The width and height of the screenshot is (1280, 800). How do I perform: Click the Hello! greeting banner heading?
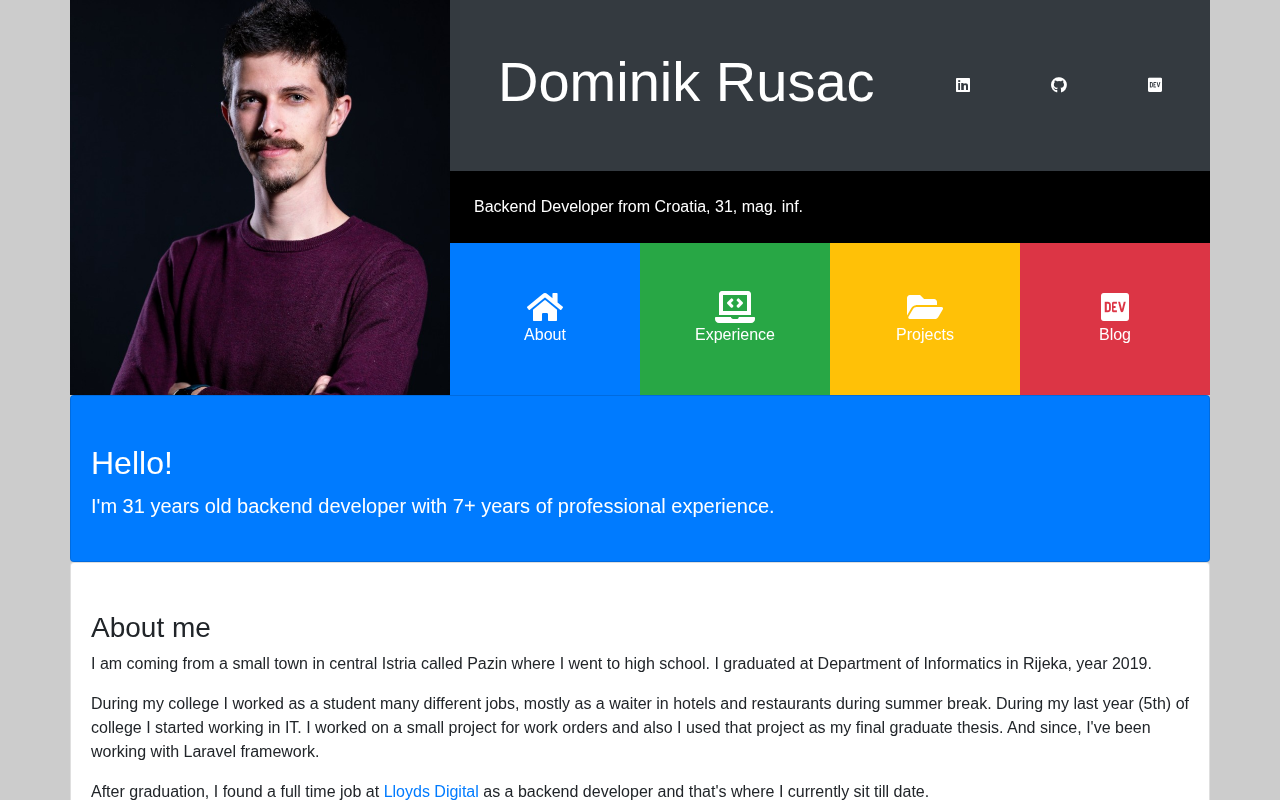(x=132, y=463)
